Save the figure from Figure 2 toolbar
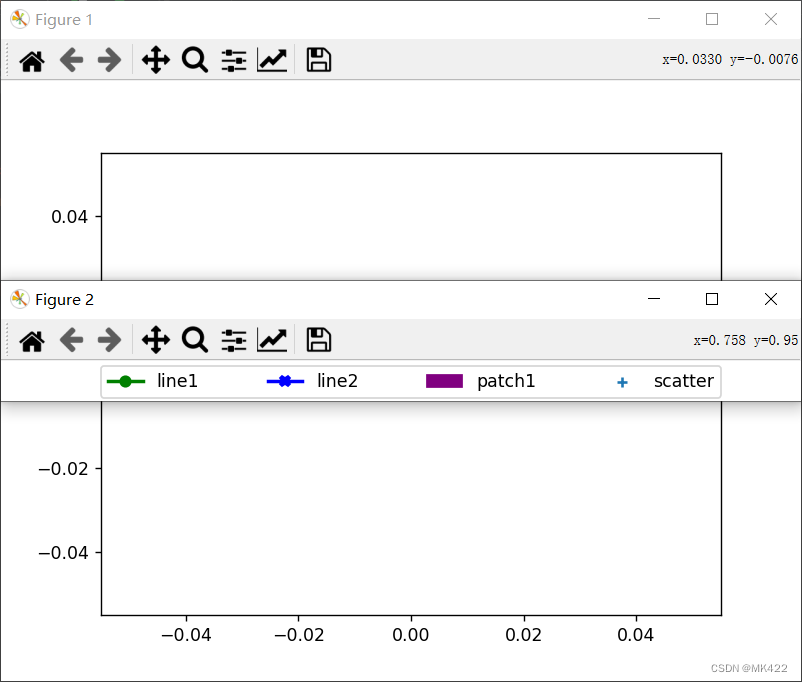 (x=319, y=340)
